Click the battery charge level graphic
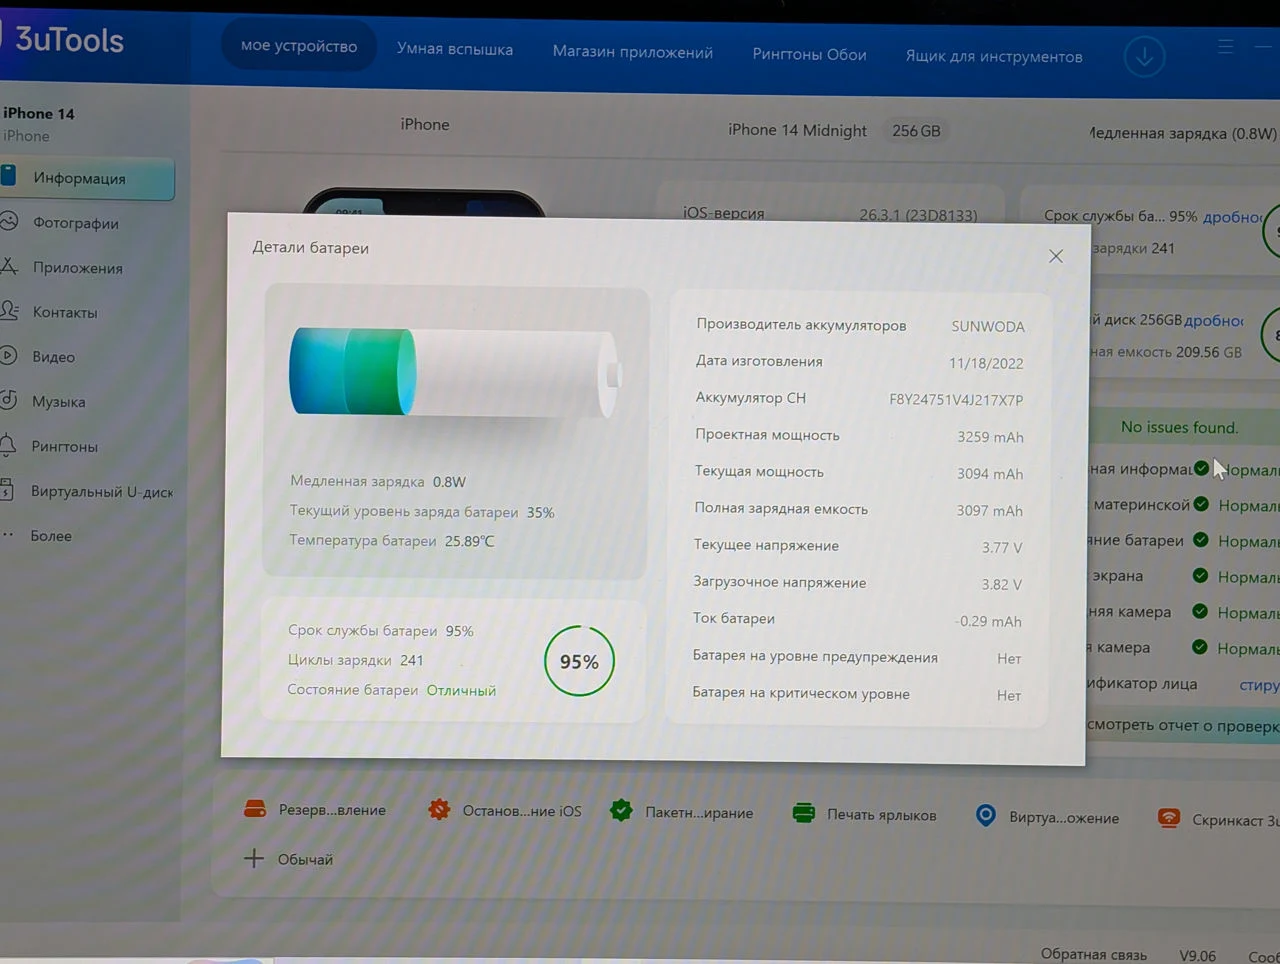 click(455, 372)
